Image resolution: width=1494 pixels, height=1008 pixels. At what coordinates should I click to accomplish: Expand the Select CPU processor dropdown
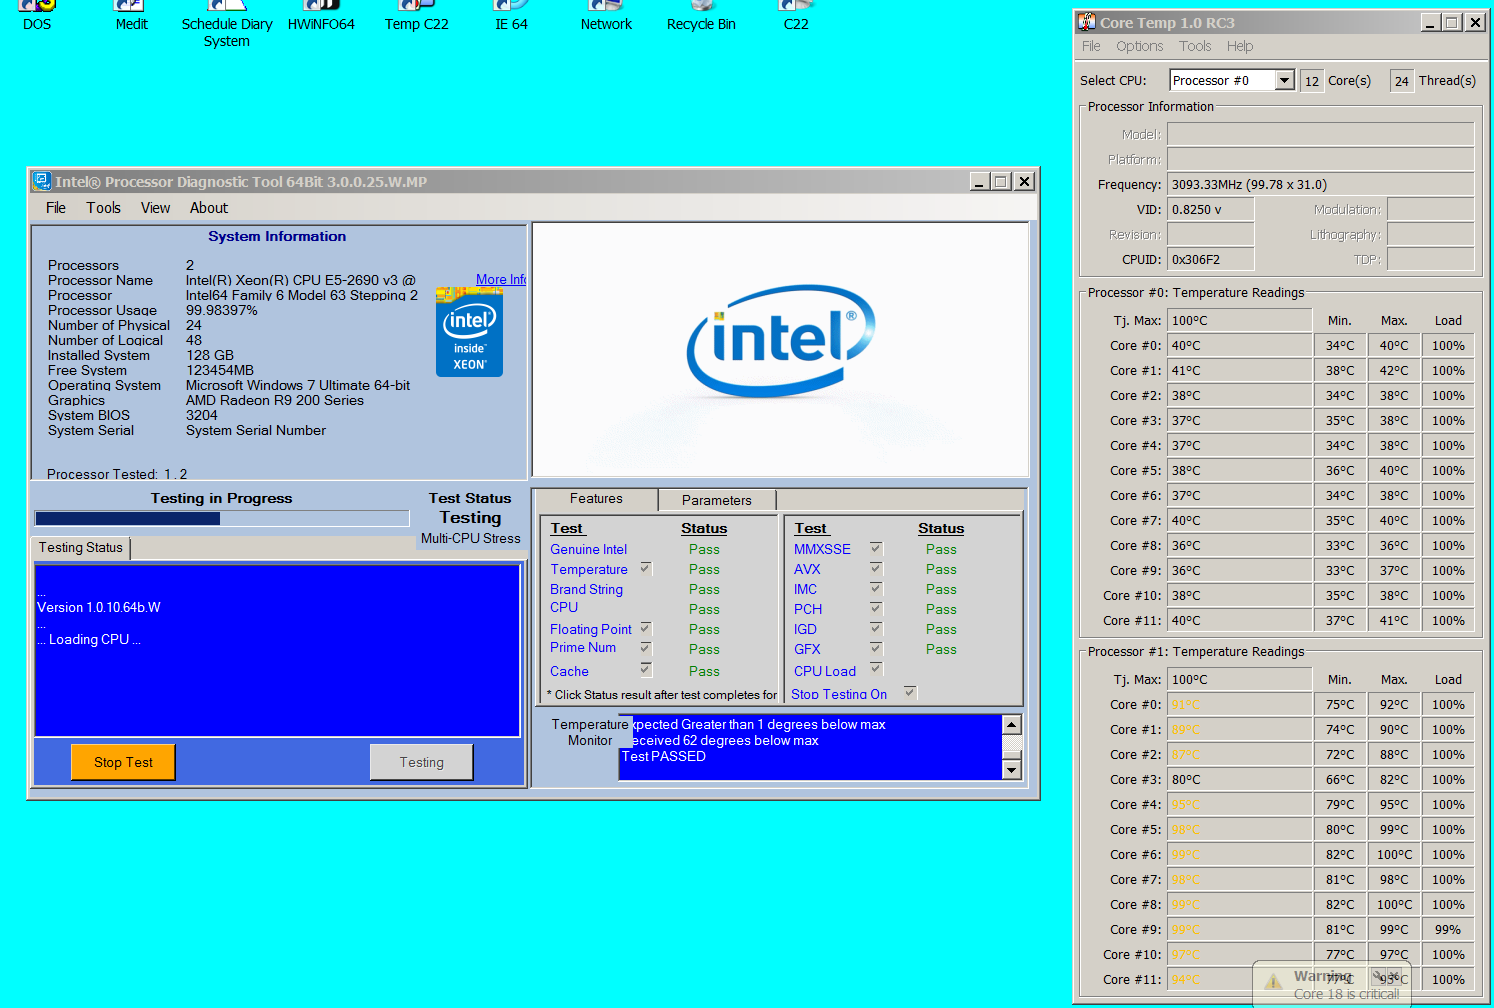pyautogui.click(x=1285, y=81)
